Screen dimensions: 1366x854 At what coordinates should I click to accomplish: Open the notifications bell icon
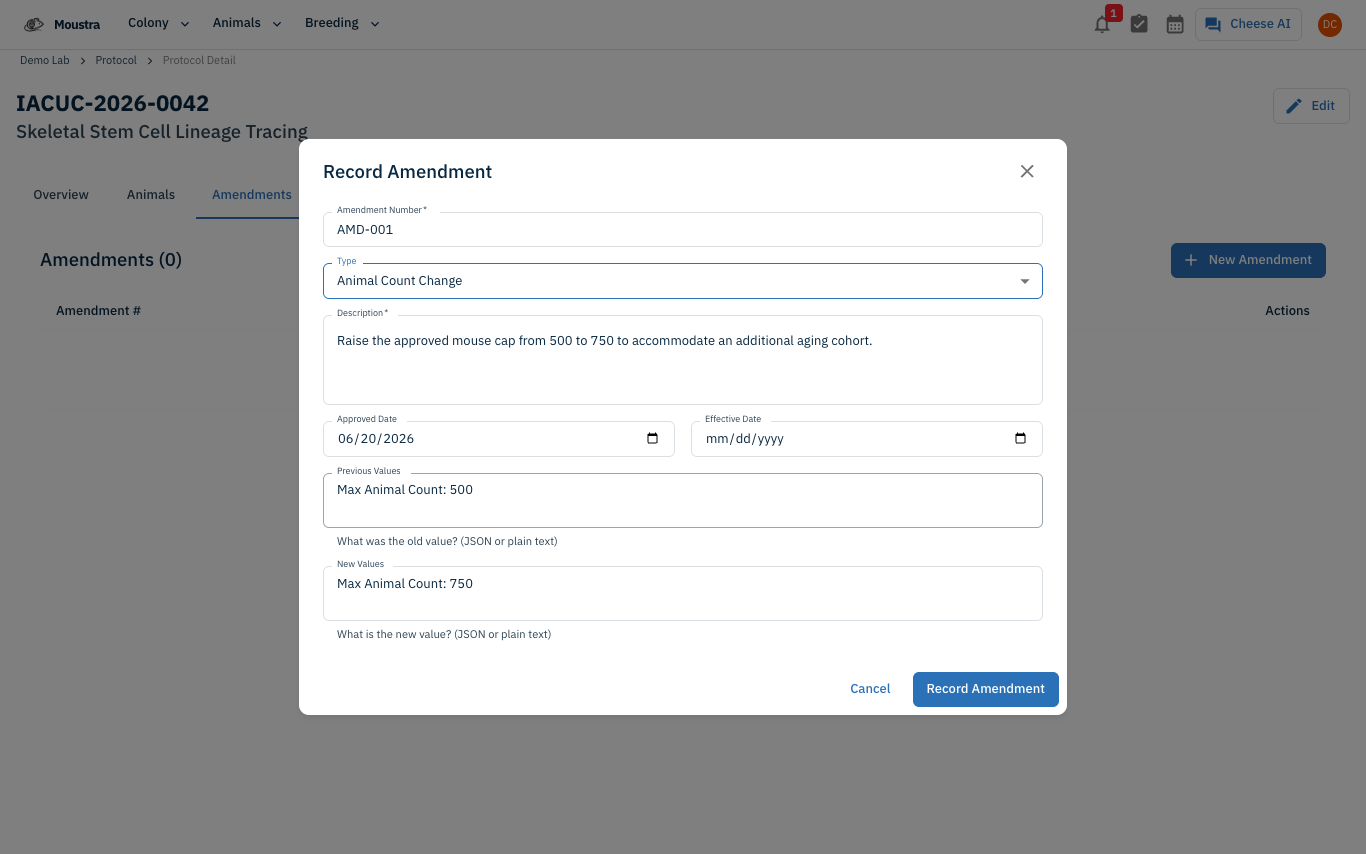(x=1102, y=25)
